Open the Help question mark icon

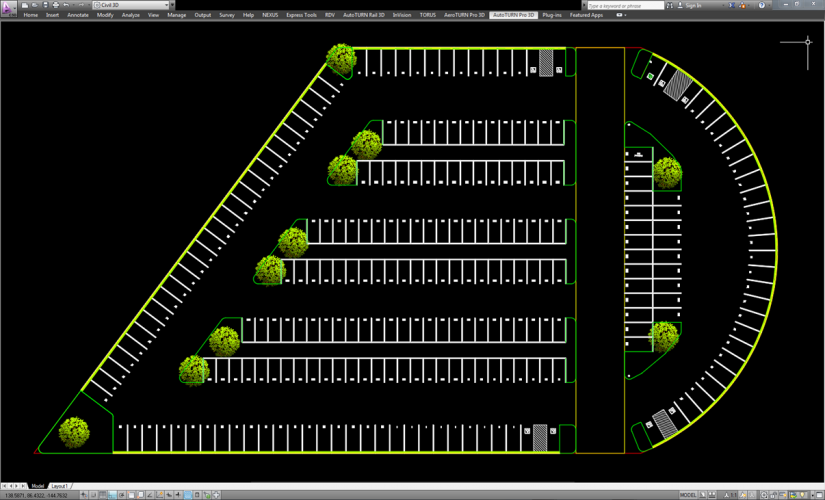point(761,5)
